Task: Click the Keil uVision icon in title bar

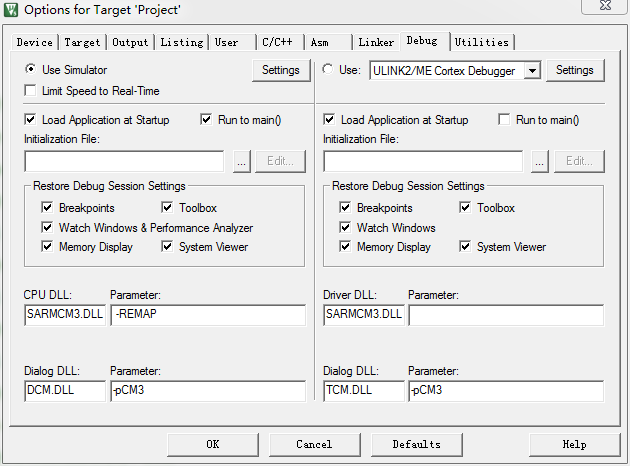Action: tap(11, 10)
